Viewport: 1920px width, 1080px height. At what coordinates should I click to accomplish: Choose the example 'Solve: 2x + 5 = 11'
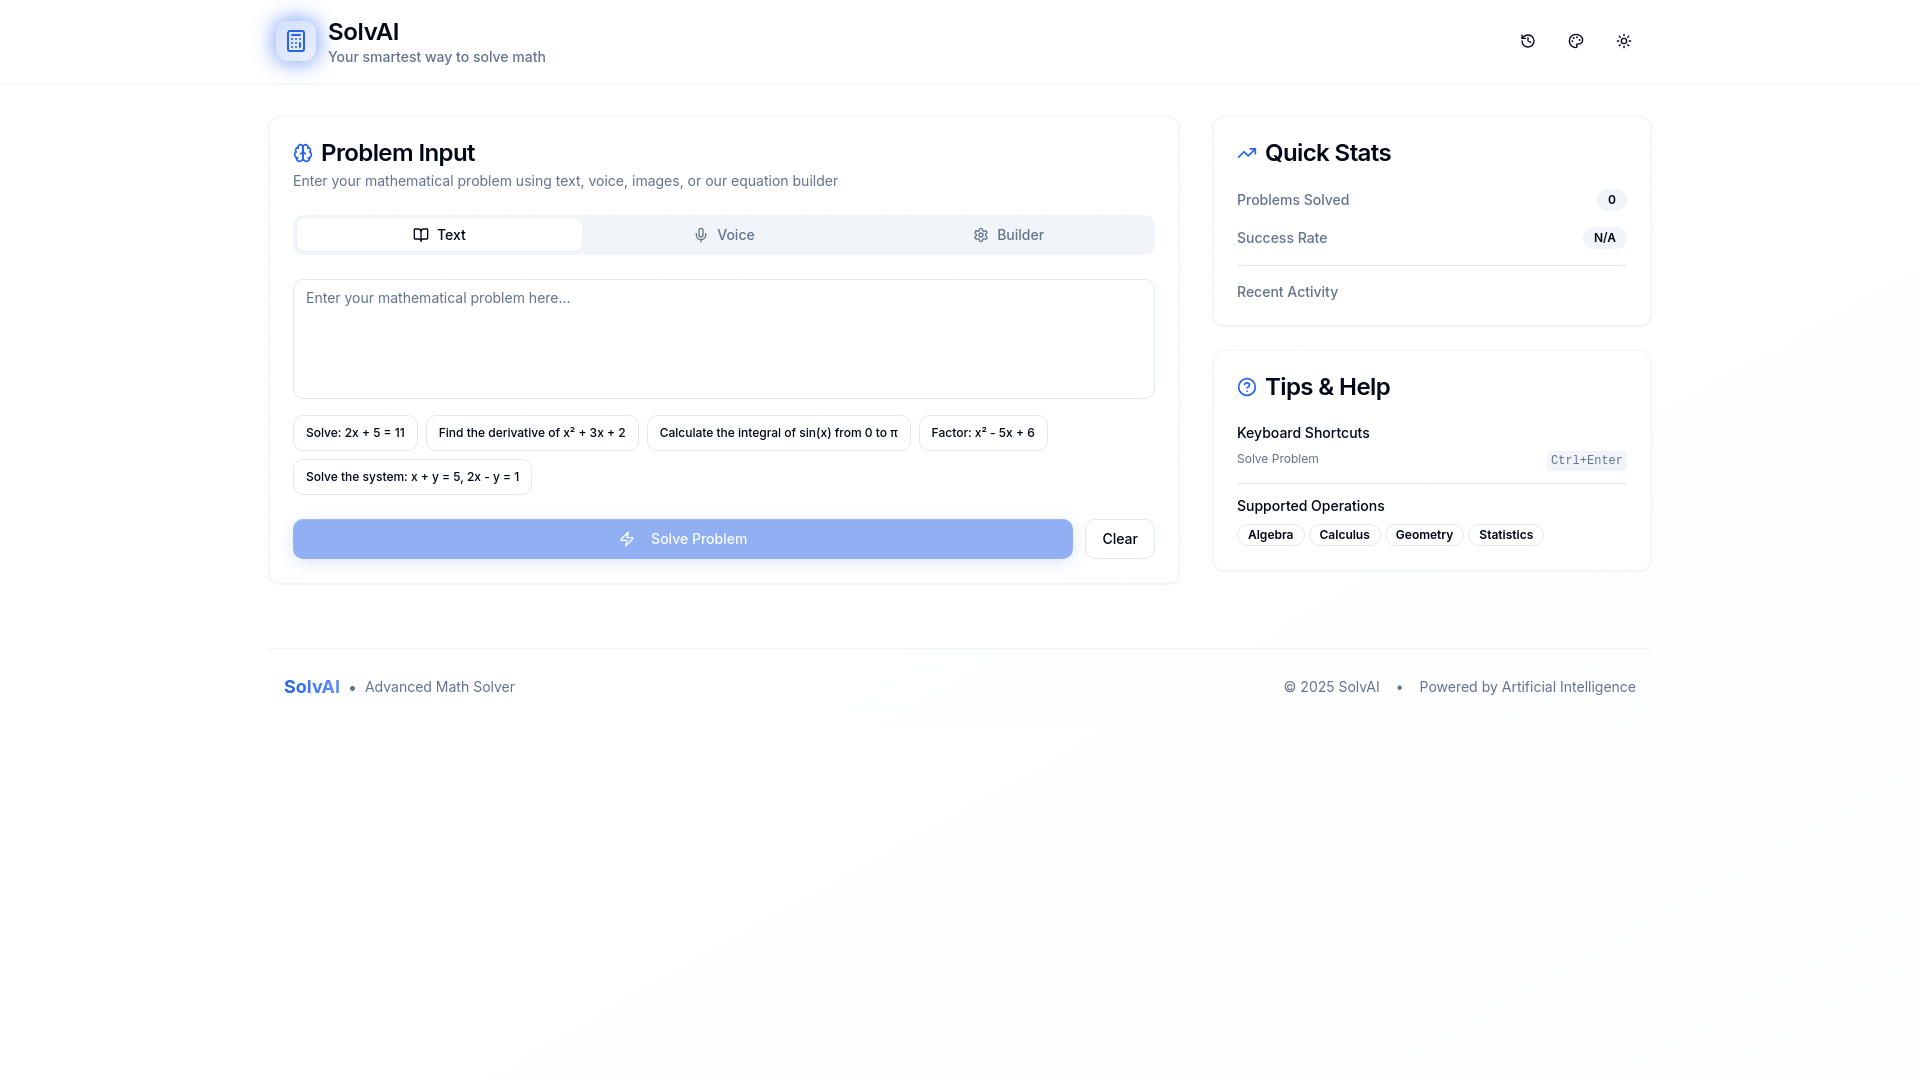point(355,433)
